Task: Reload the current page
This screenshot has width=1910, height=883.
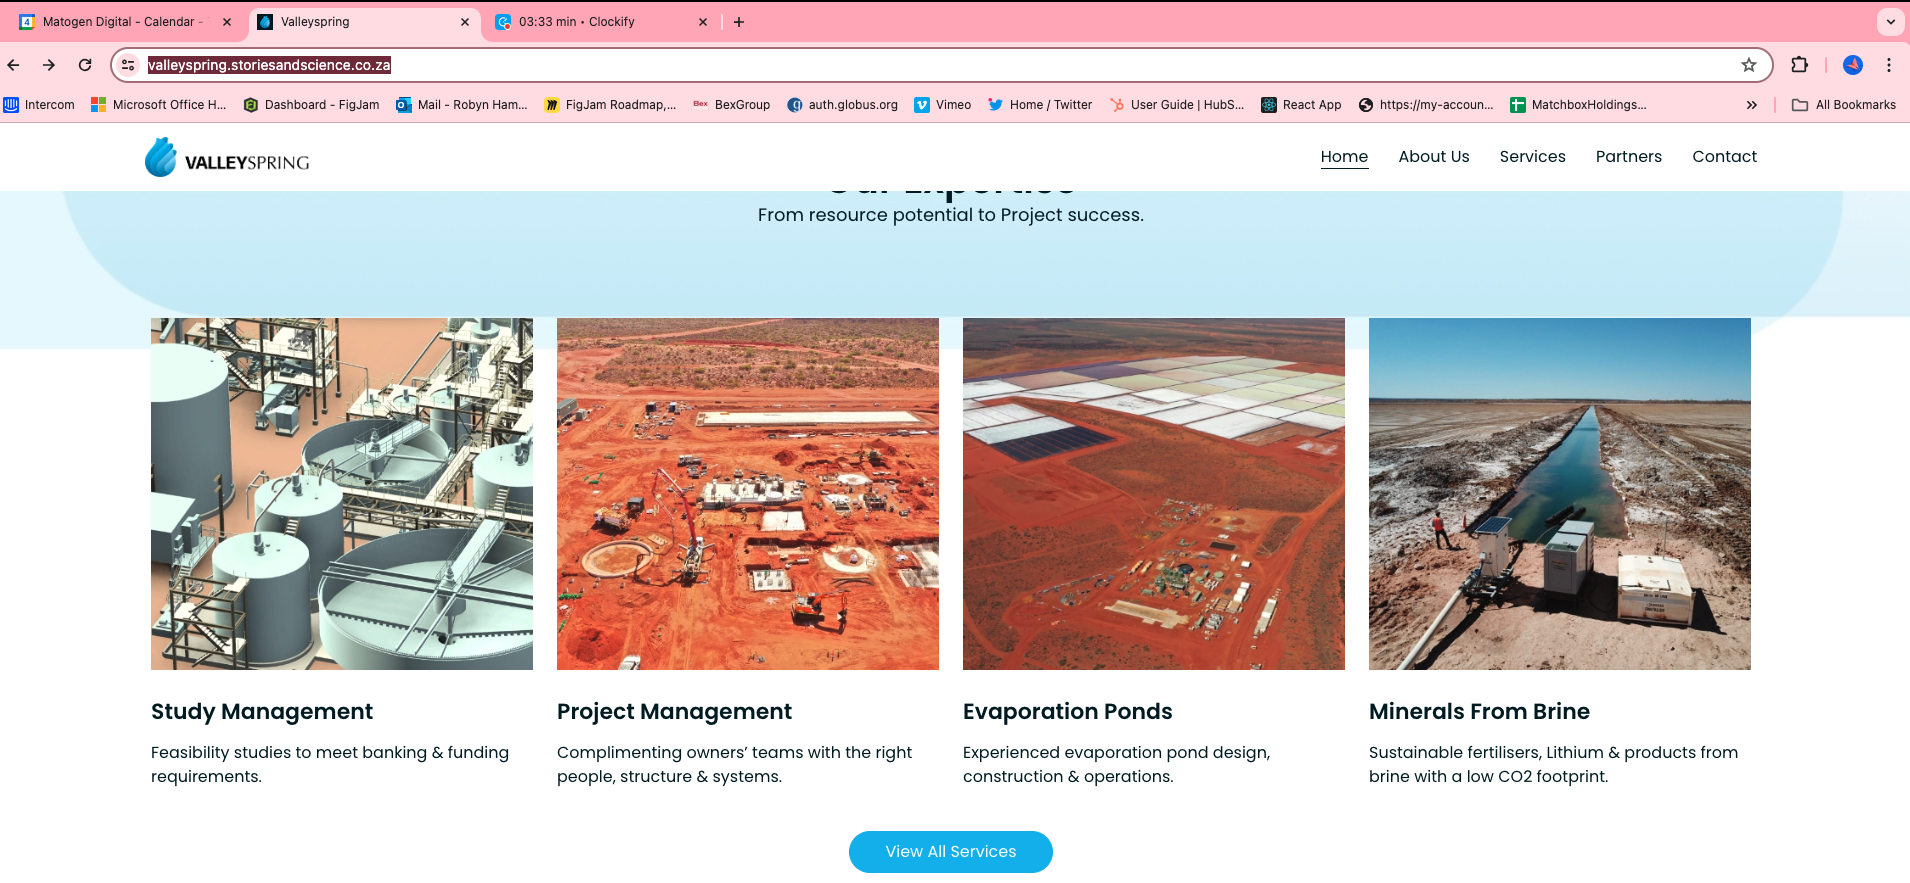Action: (85, 65)
